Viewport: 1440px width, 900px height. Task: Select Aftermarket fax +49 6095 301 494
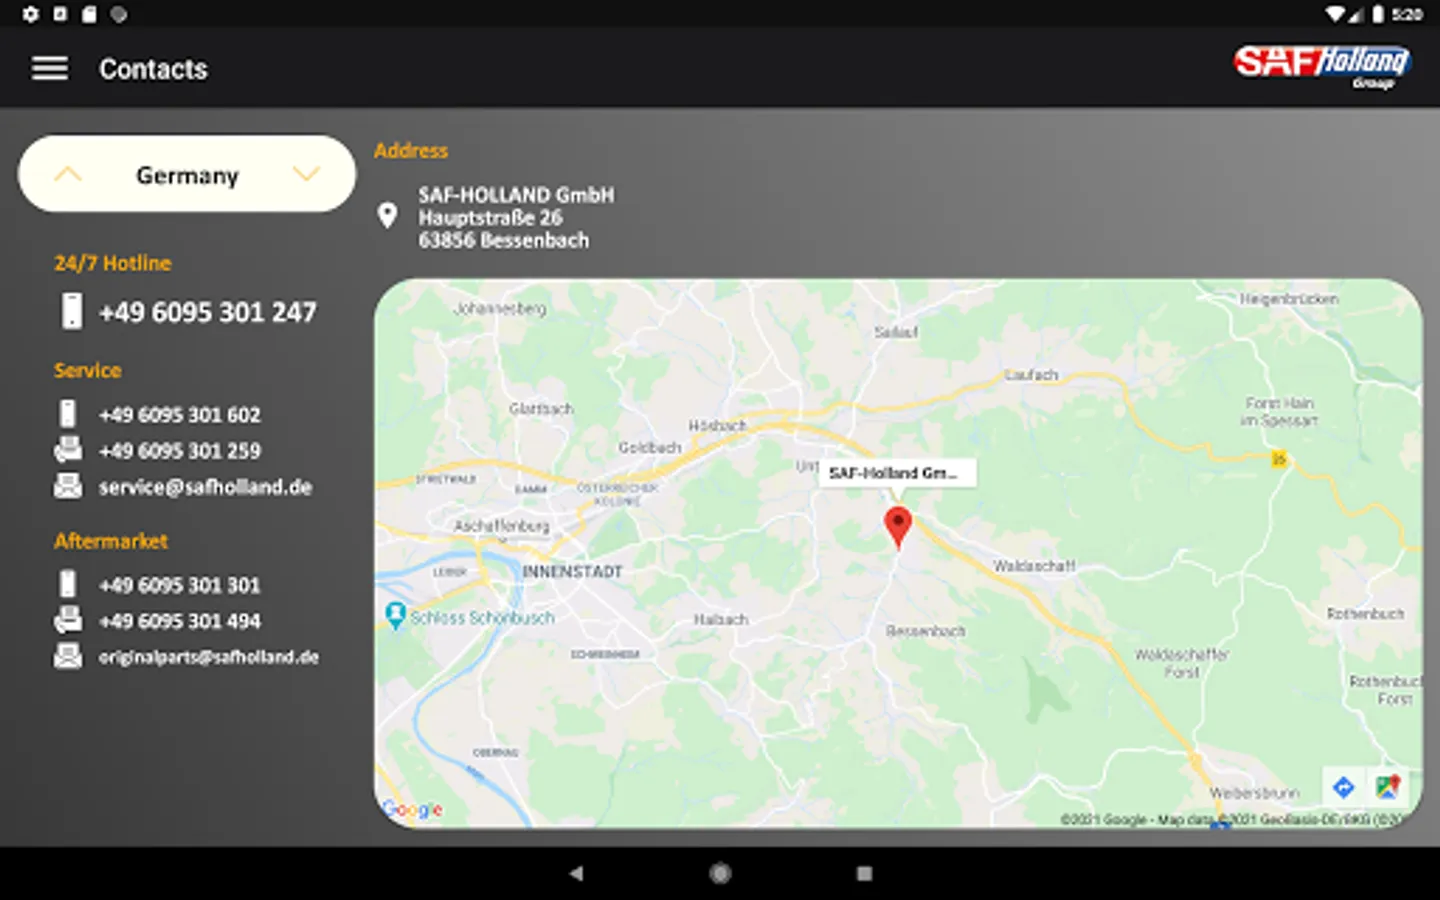click(x=180, y=621)
